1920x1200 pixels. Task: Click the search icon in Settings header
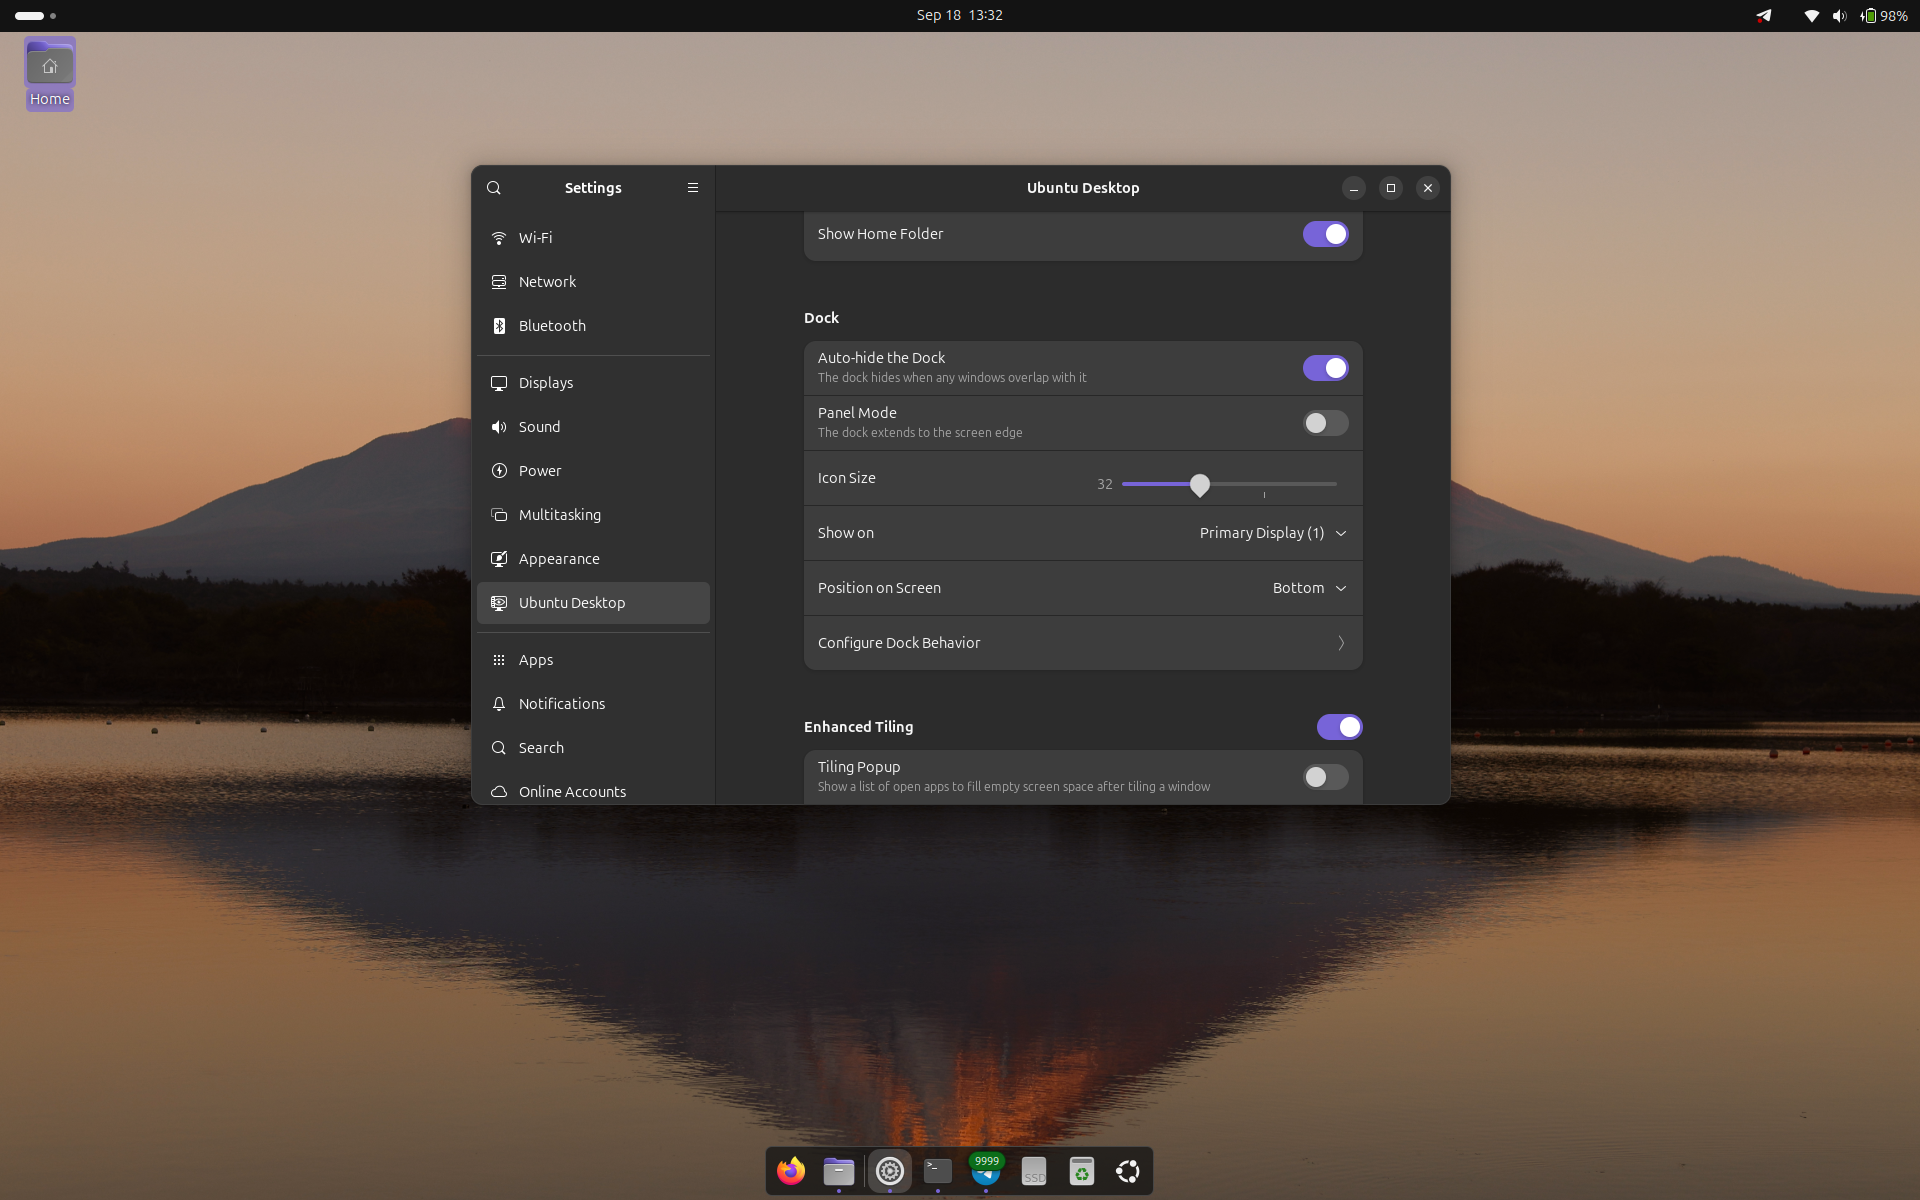point(493,188)
